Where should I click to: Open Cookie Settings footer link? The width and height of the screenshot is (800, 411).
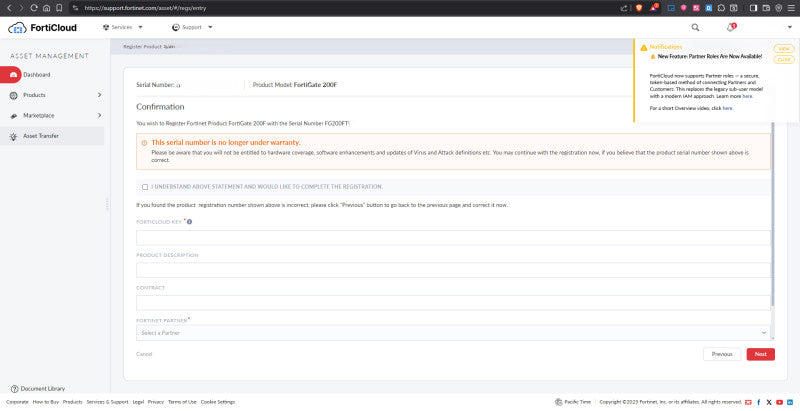click(218, 402)
